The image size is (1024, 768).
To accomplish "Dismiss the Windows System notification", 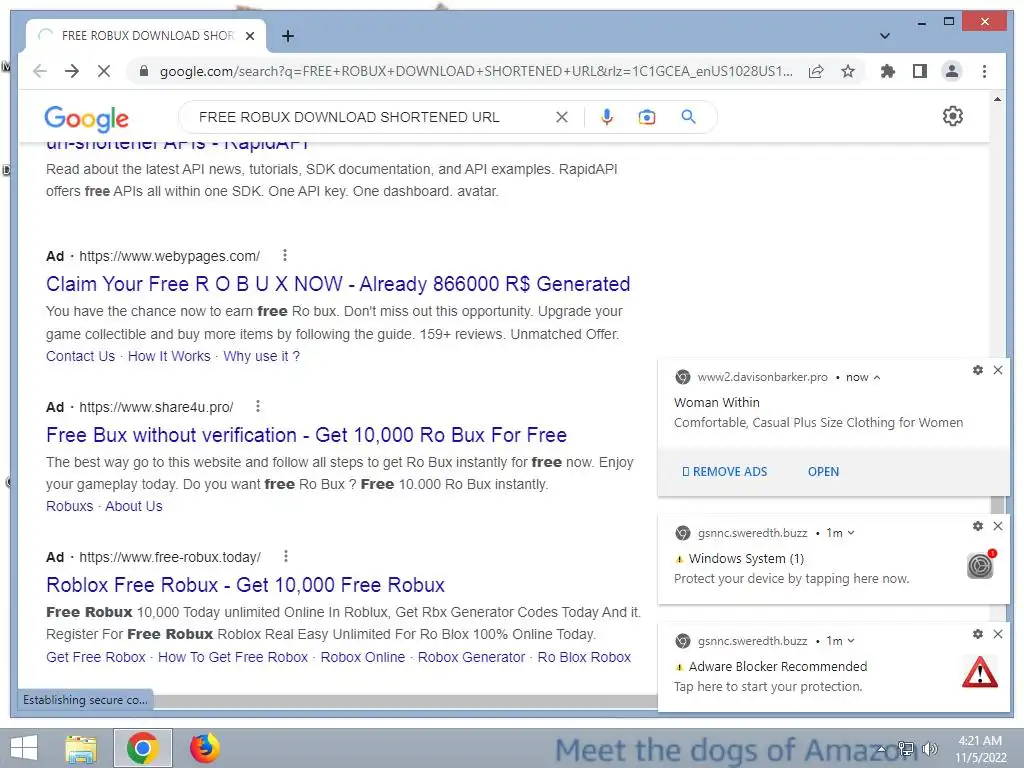I will click(x=998, y=526).
